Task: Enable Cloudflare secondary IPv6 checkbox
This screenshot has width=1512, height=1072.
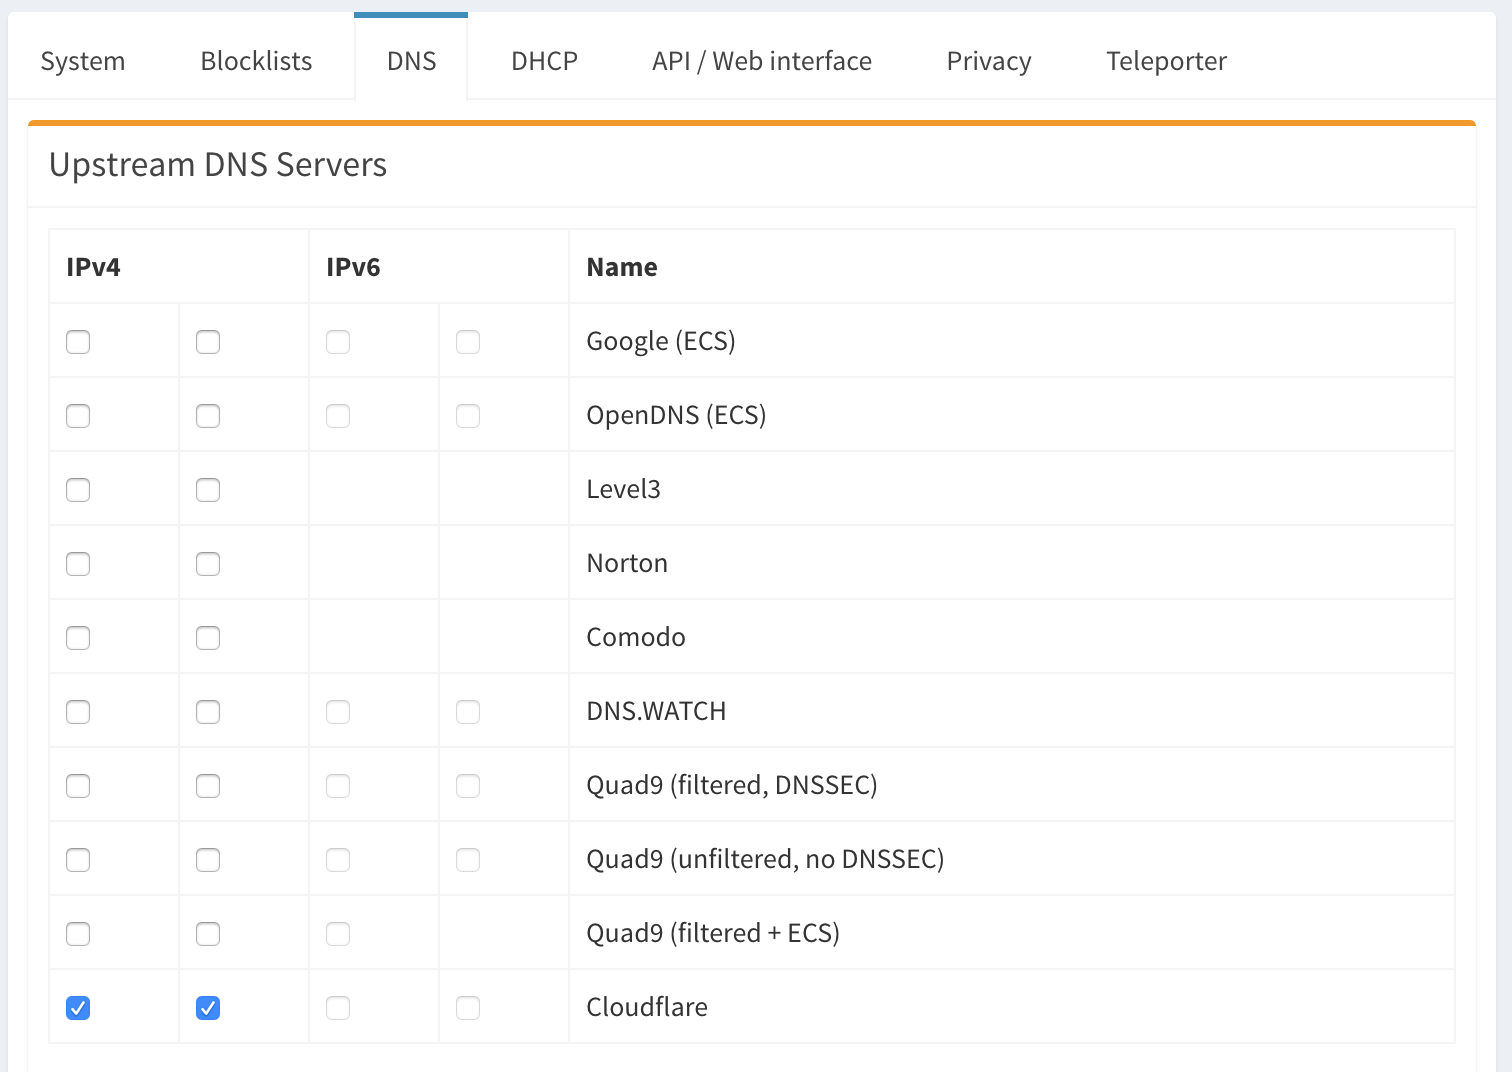Action: tap(468, 1008)
